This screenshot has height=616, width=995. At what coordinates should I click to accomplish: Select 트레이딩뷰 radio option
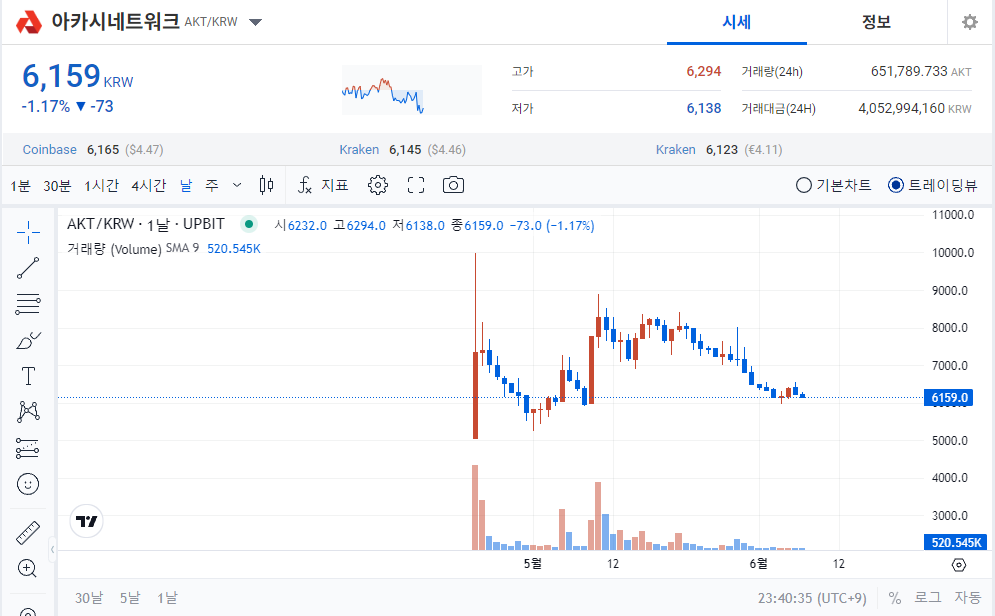click(x=932, y=185)
